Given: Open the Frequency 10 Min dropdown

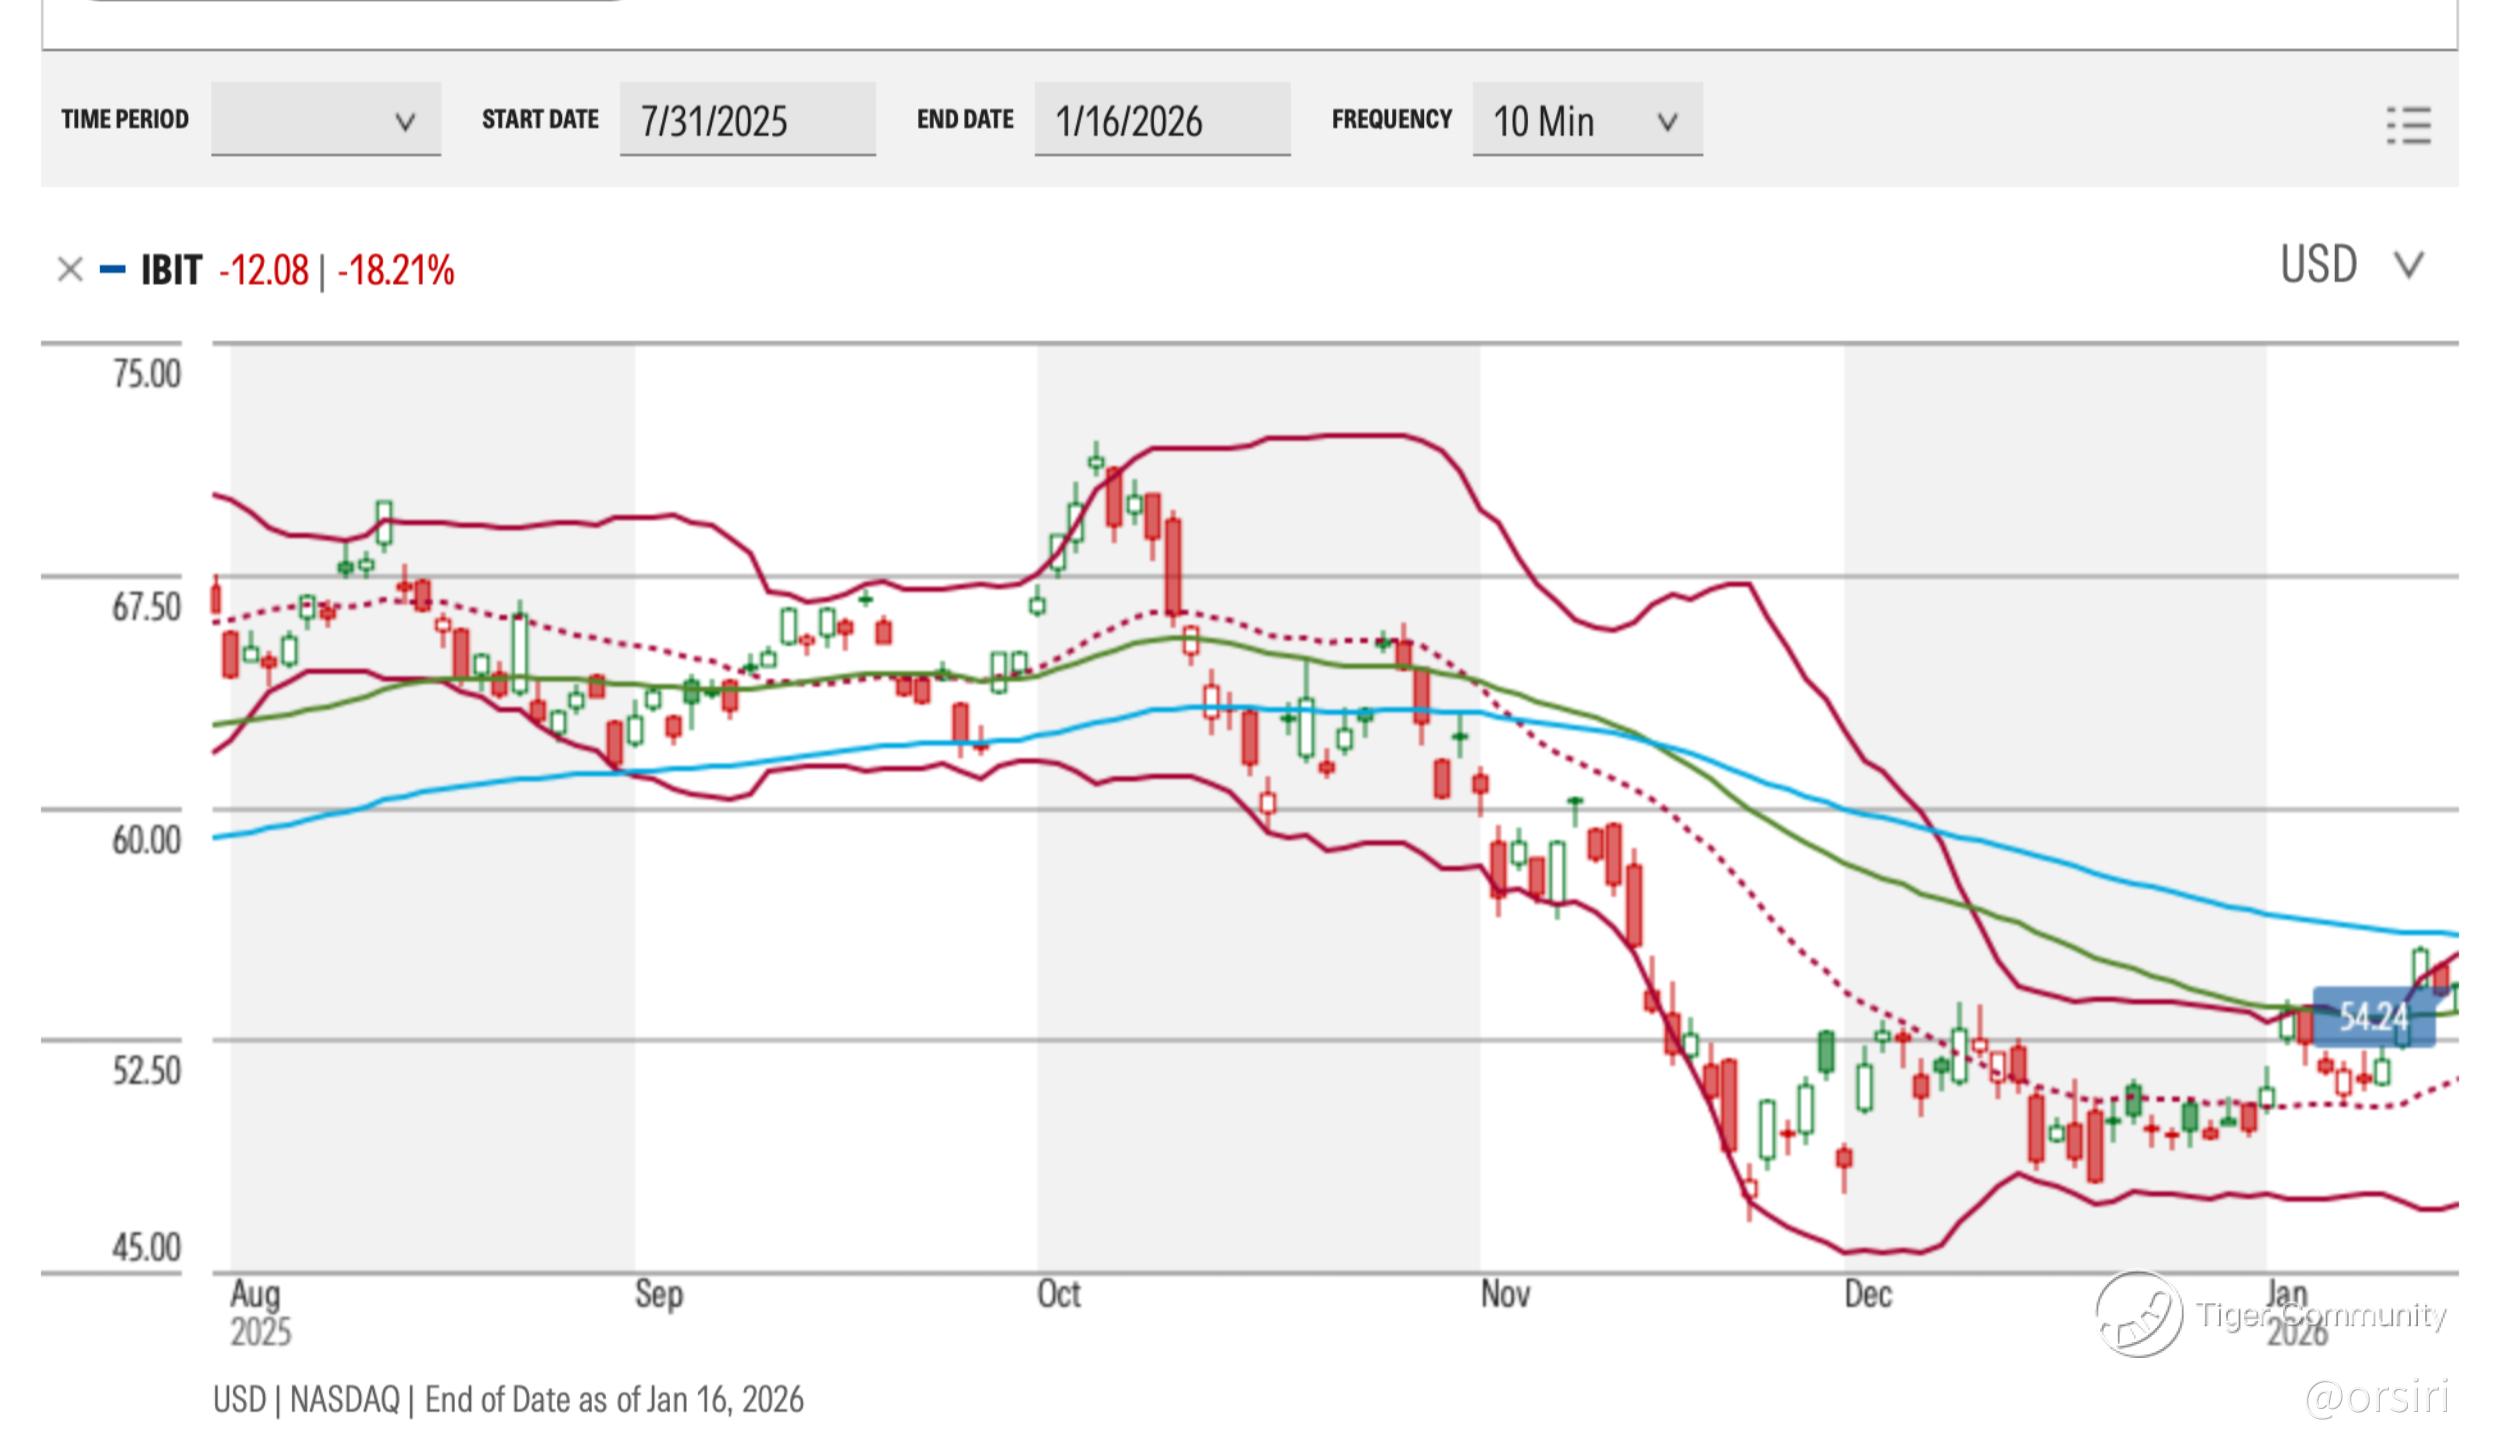Looking at the screenshot, I should click(1586, 120).
